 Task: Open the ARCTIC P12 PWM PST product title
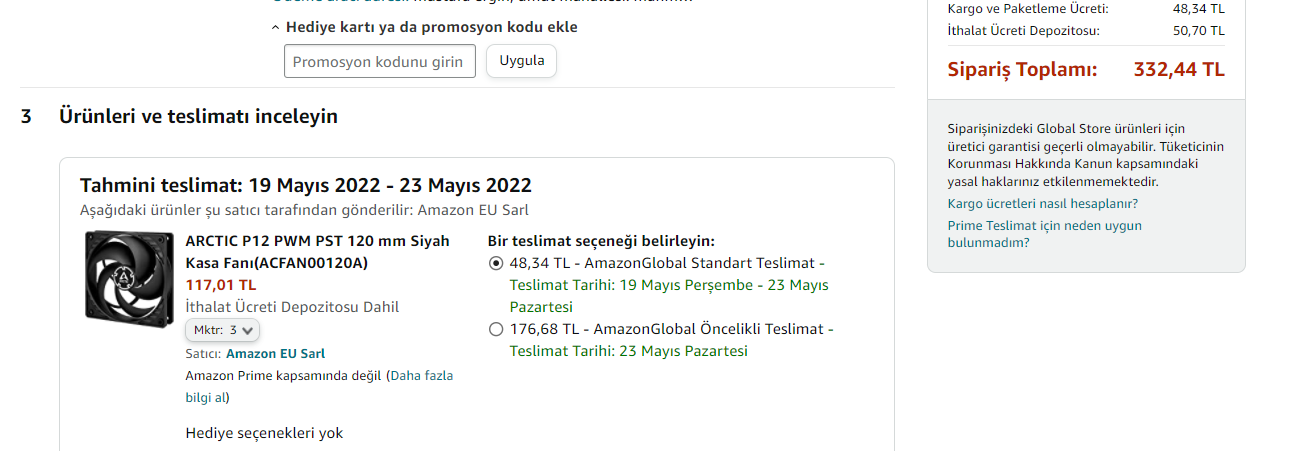317,251
